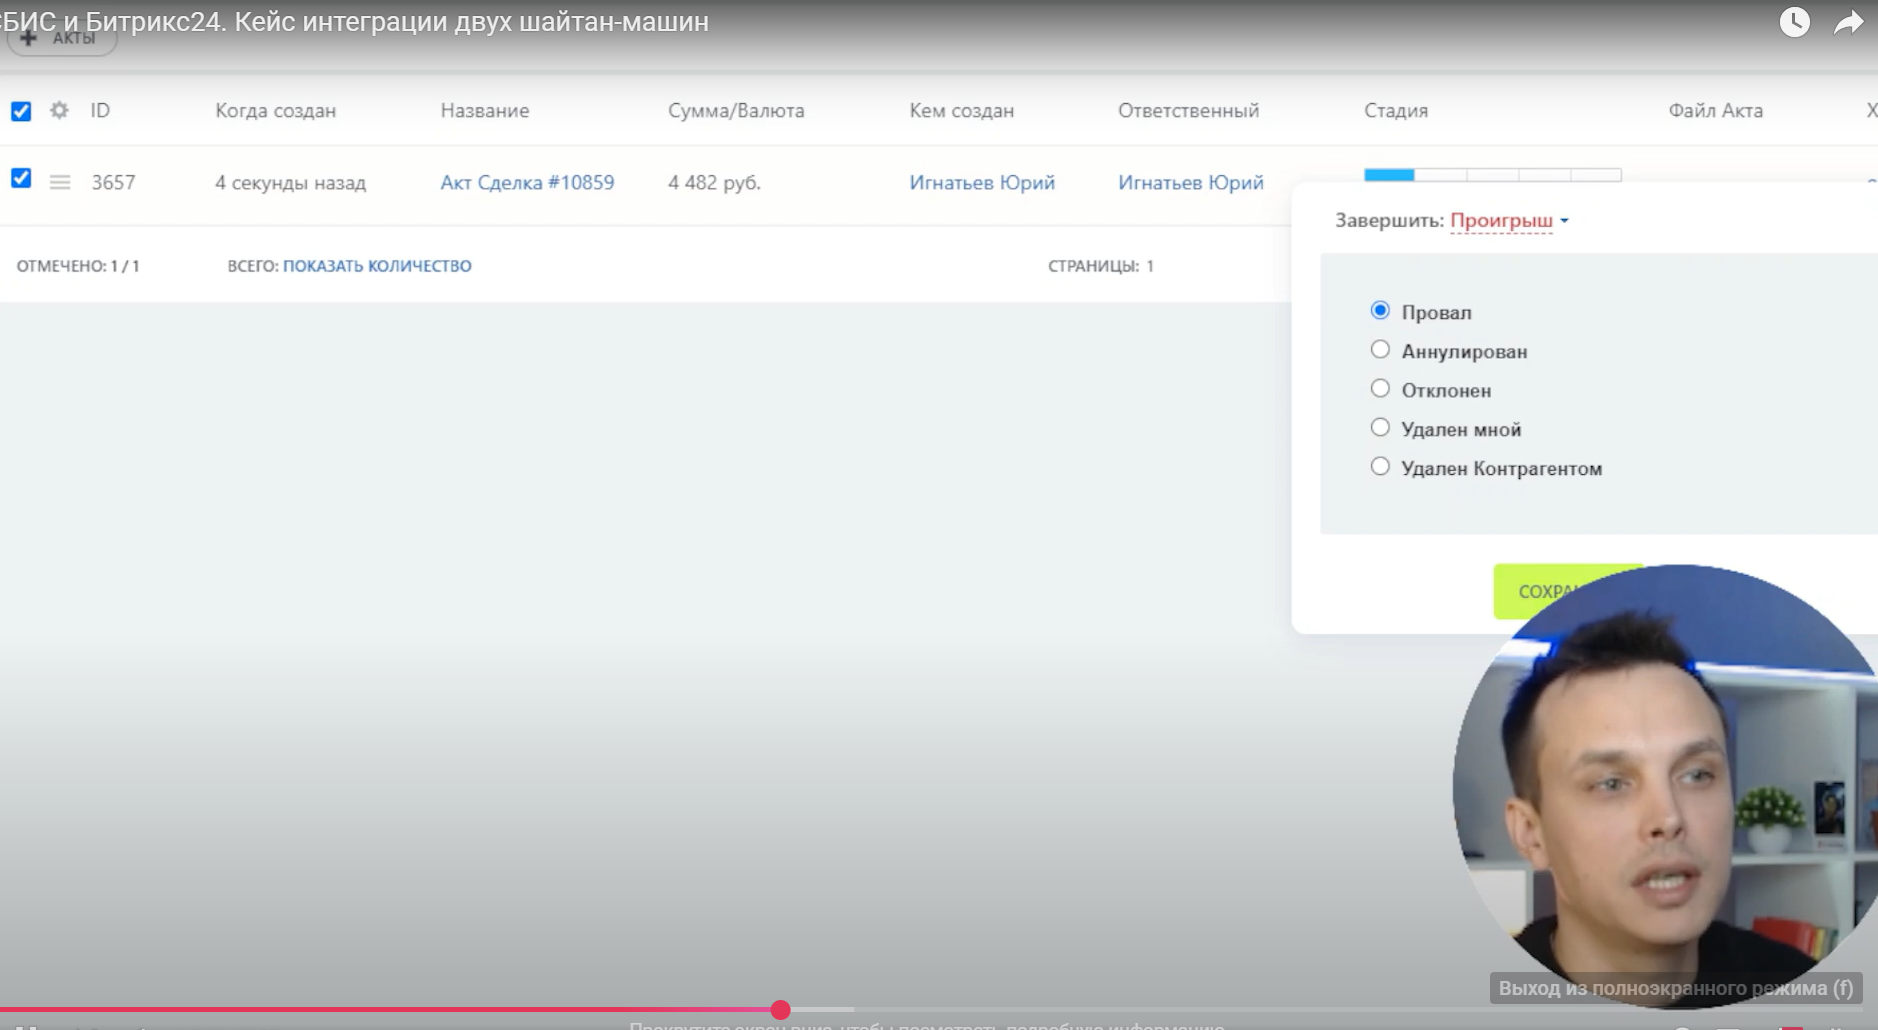Select the Провал radio option
Screen dimensions: 1878x1030
click(x=1380, y=311)
